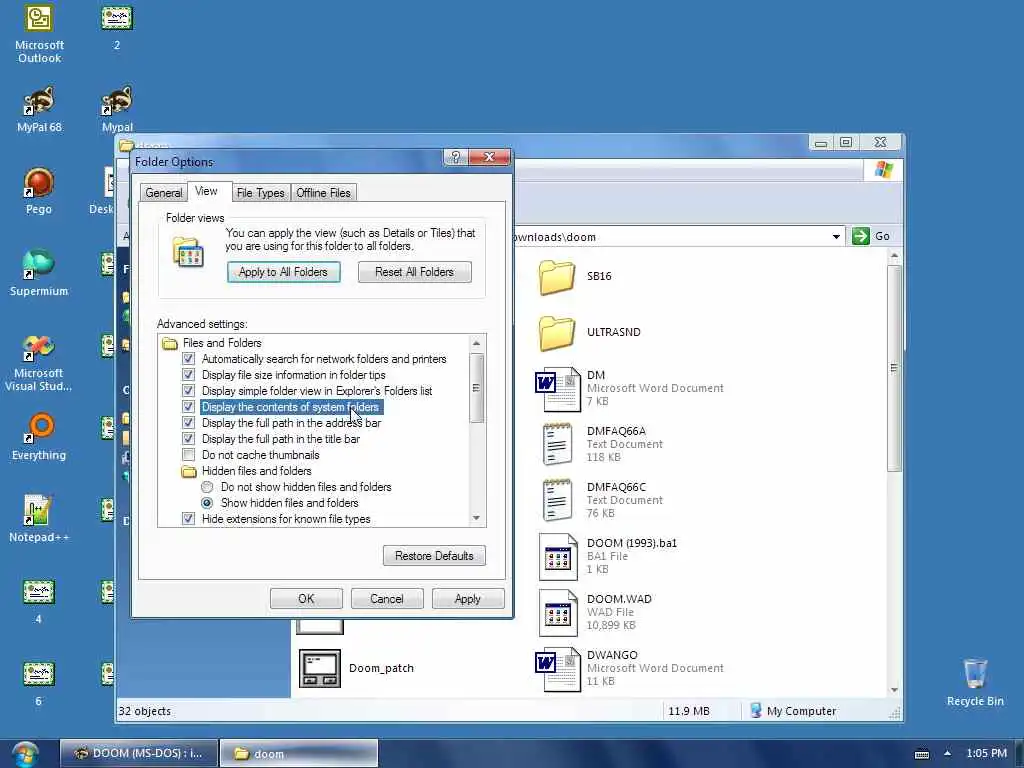Select the DOOM.WAD file icon

[558, 613]
